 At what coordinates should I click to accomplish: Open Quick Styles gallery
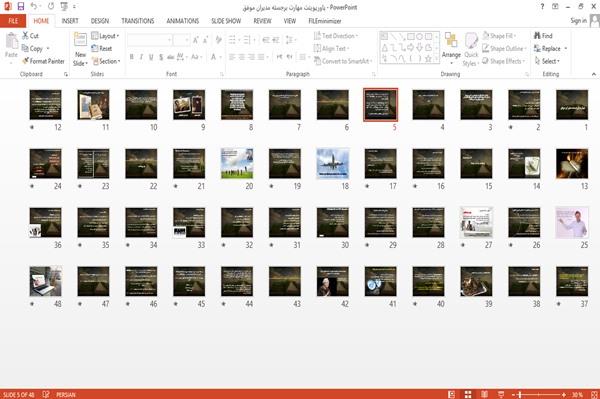coord(471,50)
